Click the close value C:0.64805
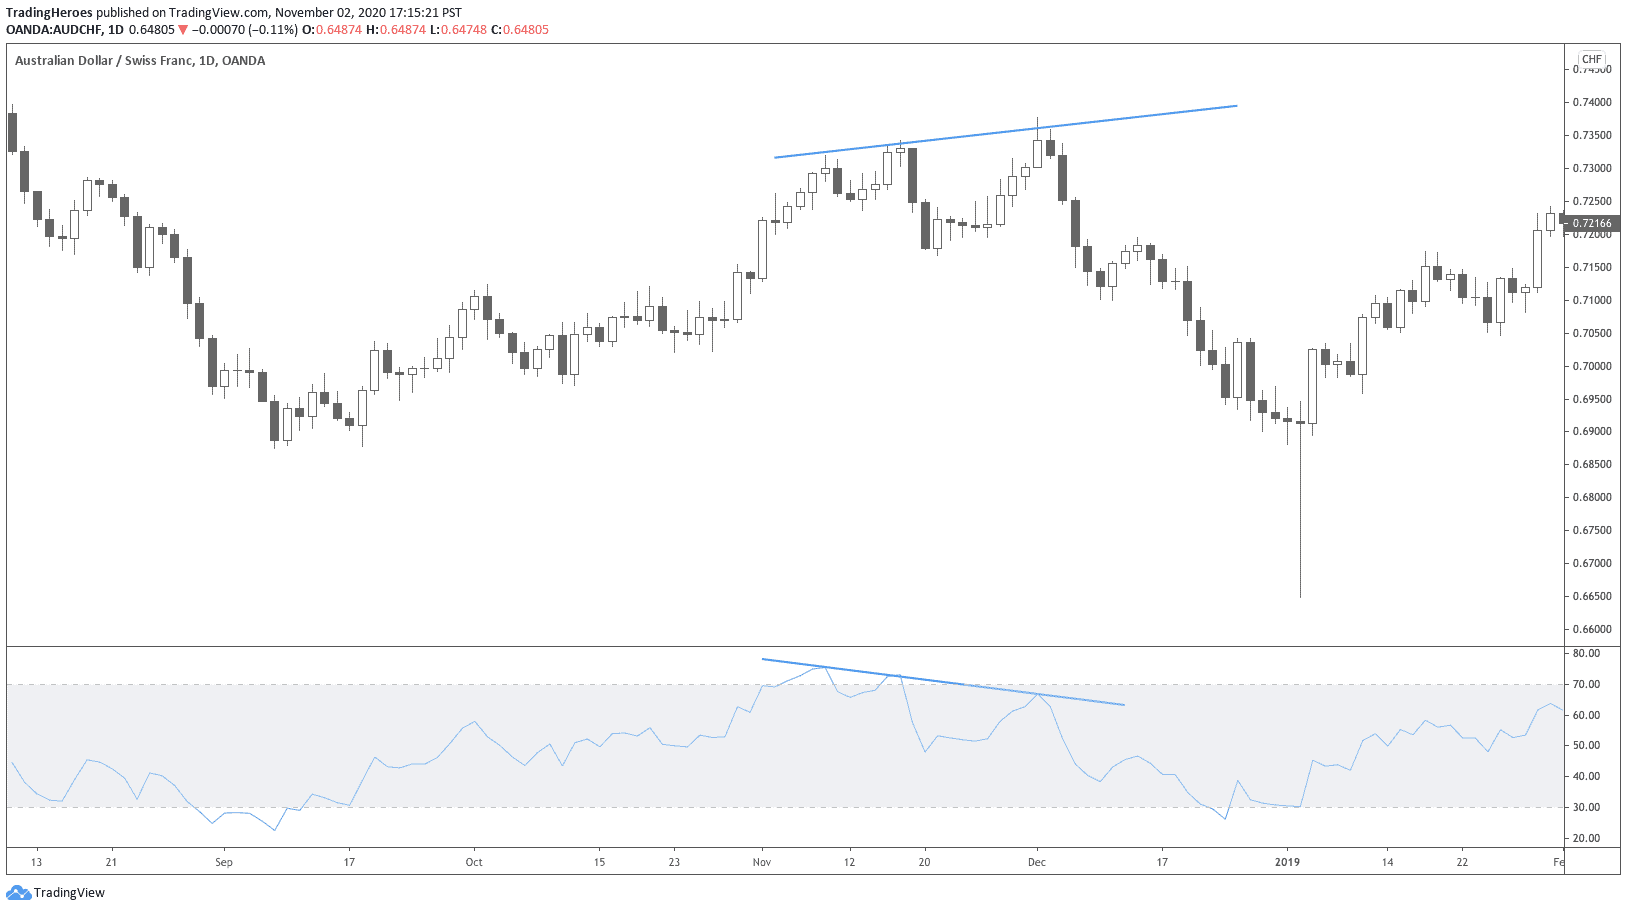The width and height of the screenshot is (1627, 911). pyautogui.click(x=520, y=30)
